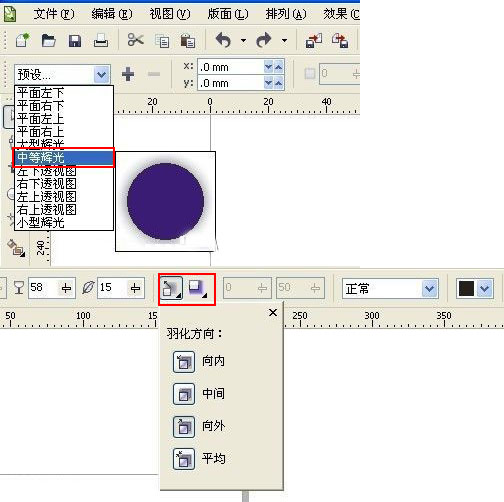The height and width of the screenshot is (502, 504).
Task: Click the plus add preset button
Action: (x=128, y=74)
